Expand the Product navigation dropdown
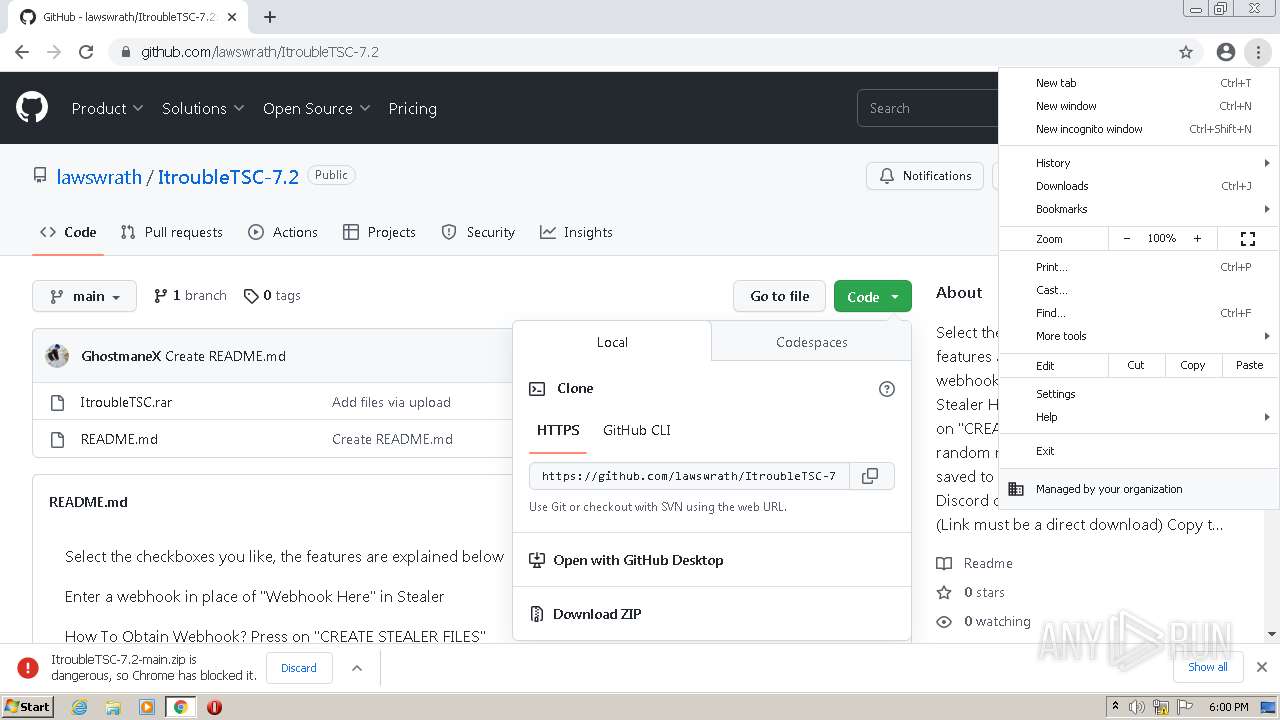 [107, 108]
